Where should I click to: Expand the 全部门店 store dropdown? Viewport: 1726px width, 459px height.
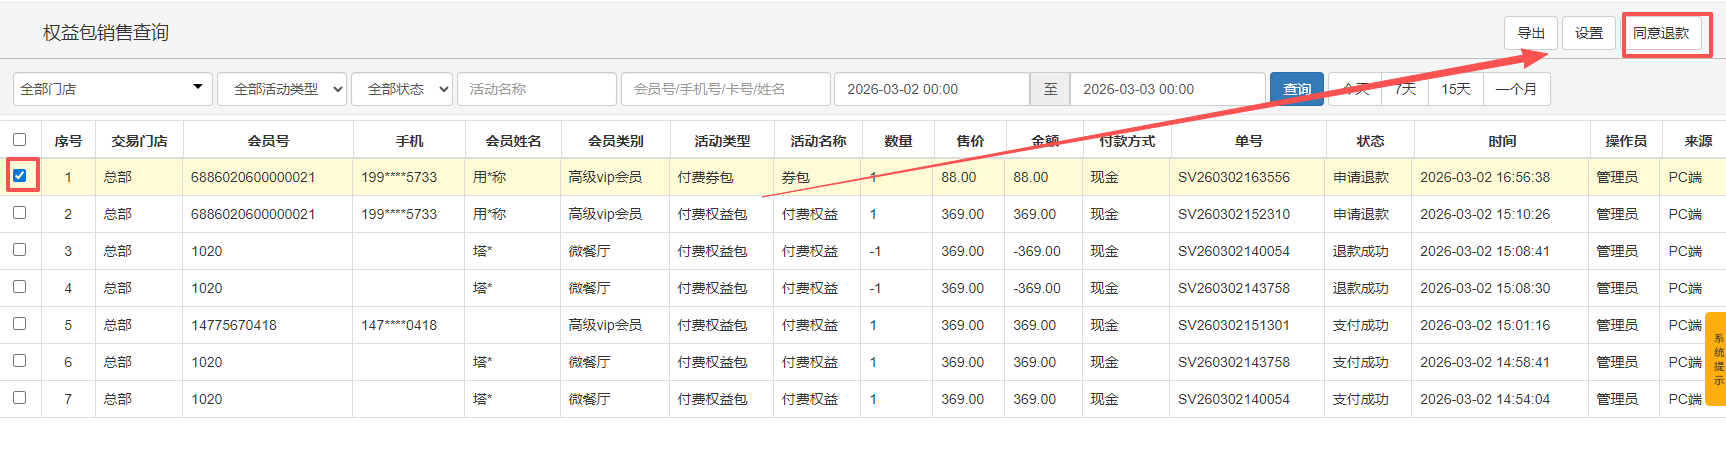point(112,89)
